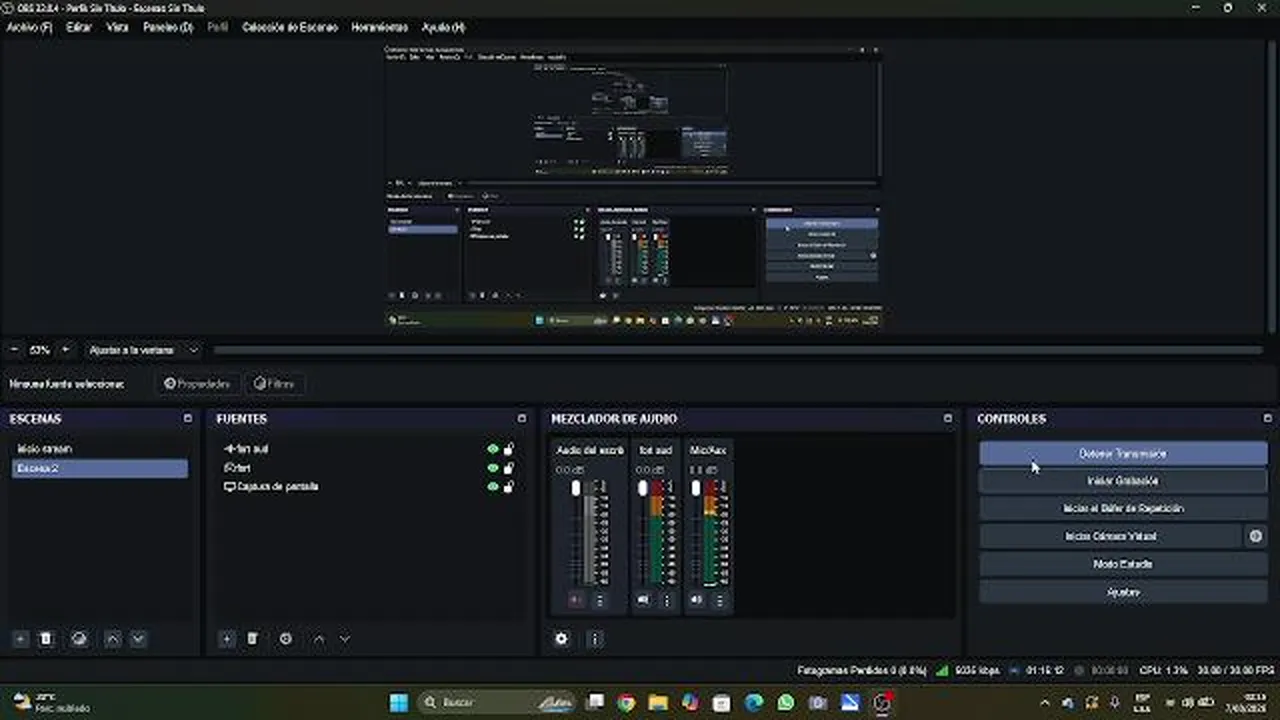1280x720 pixels.
Task: Move the selected scene down
Action: click(138, 638)
